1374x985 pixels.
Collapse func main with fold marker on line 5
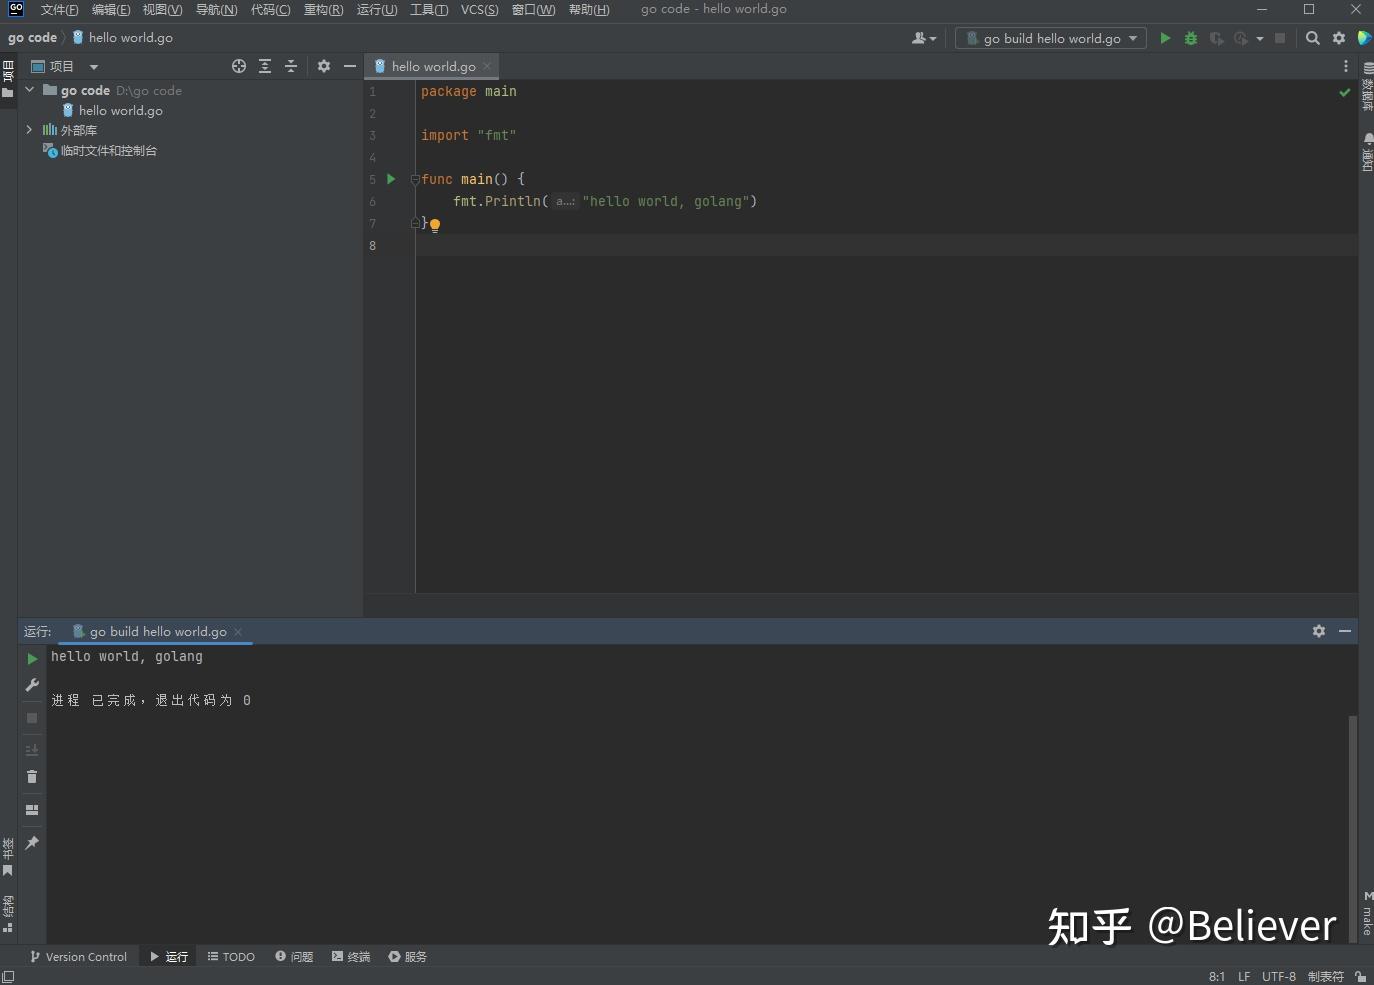(x=415, y=180)
